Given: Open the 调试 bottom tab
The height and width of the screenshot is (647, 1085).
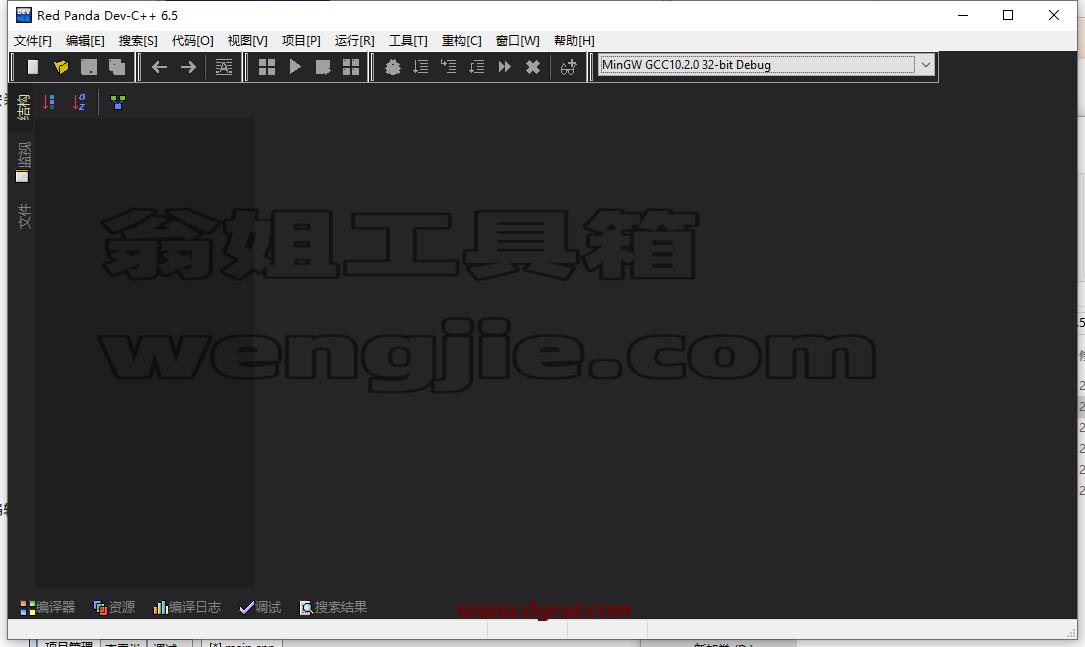Looking at the screenshot, I should [260, 608].
